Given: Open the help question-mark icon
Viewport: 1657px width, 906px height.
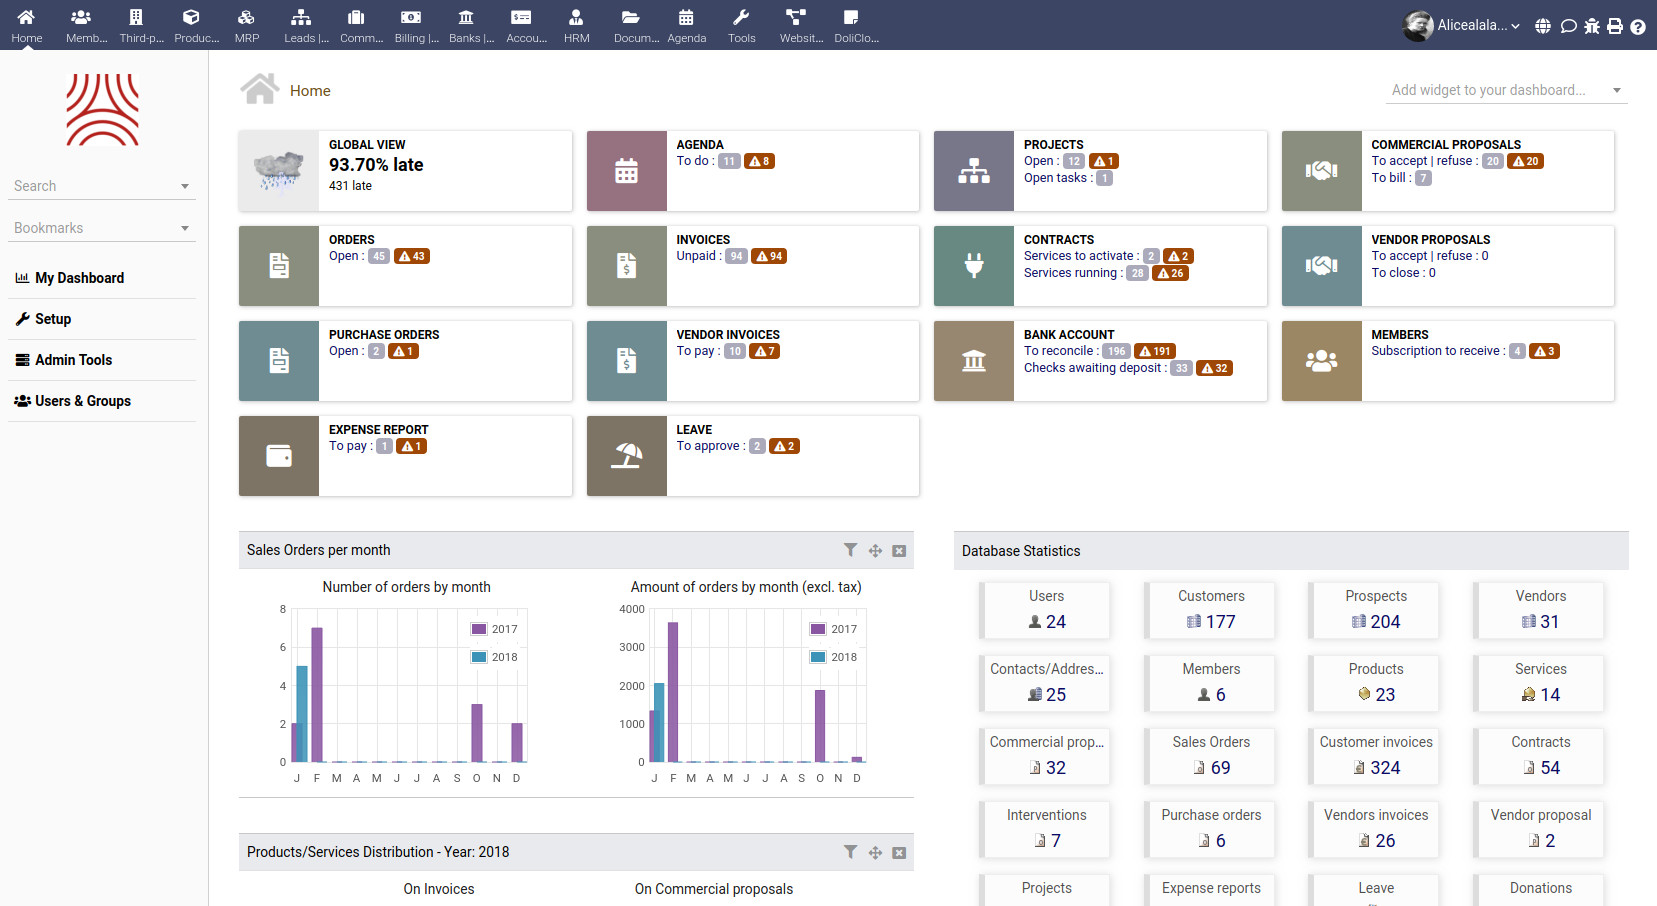Looking at the screenshot, I should pyautogui.click(x=1639, y=26).
